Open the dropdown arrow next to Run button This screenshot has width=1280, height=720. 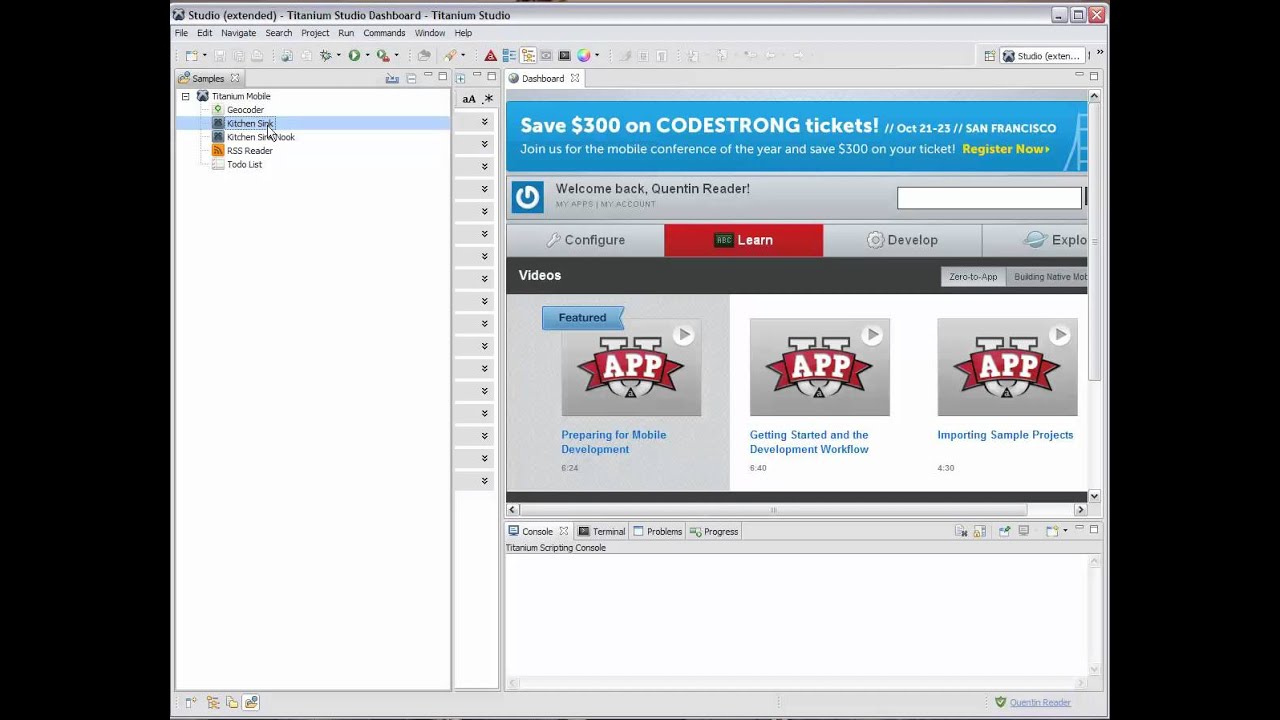(x=367, y=56)
